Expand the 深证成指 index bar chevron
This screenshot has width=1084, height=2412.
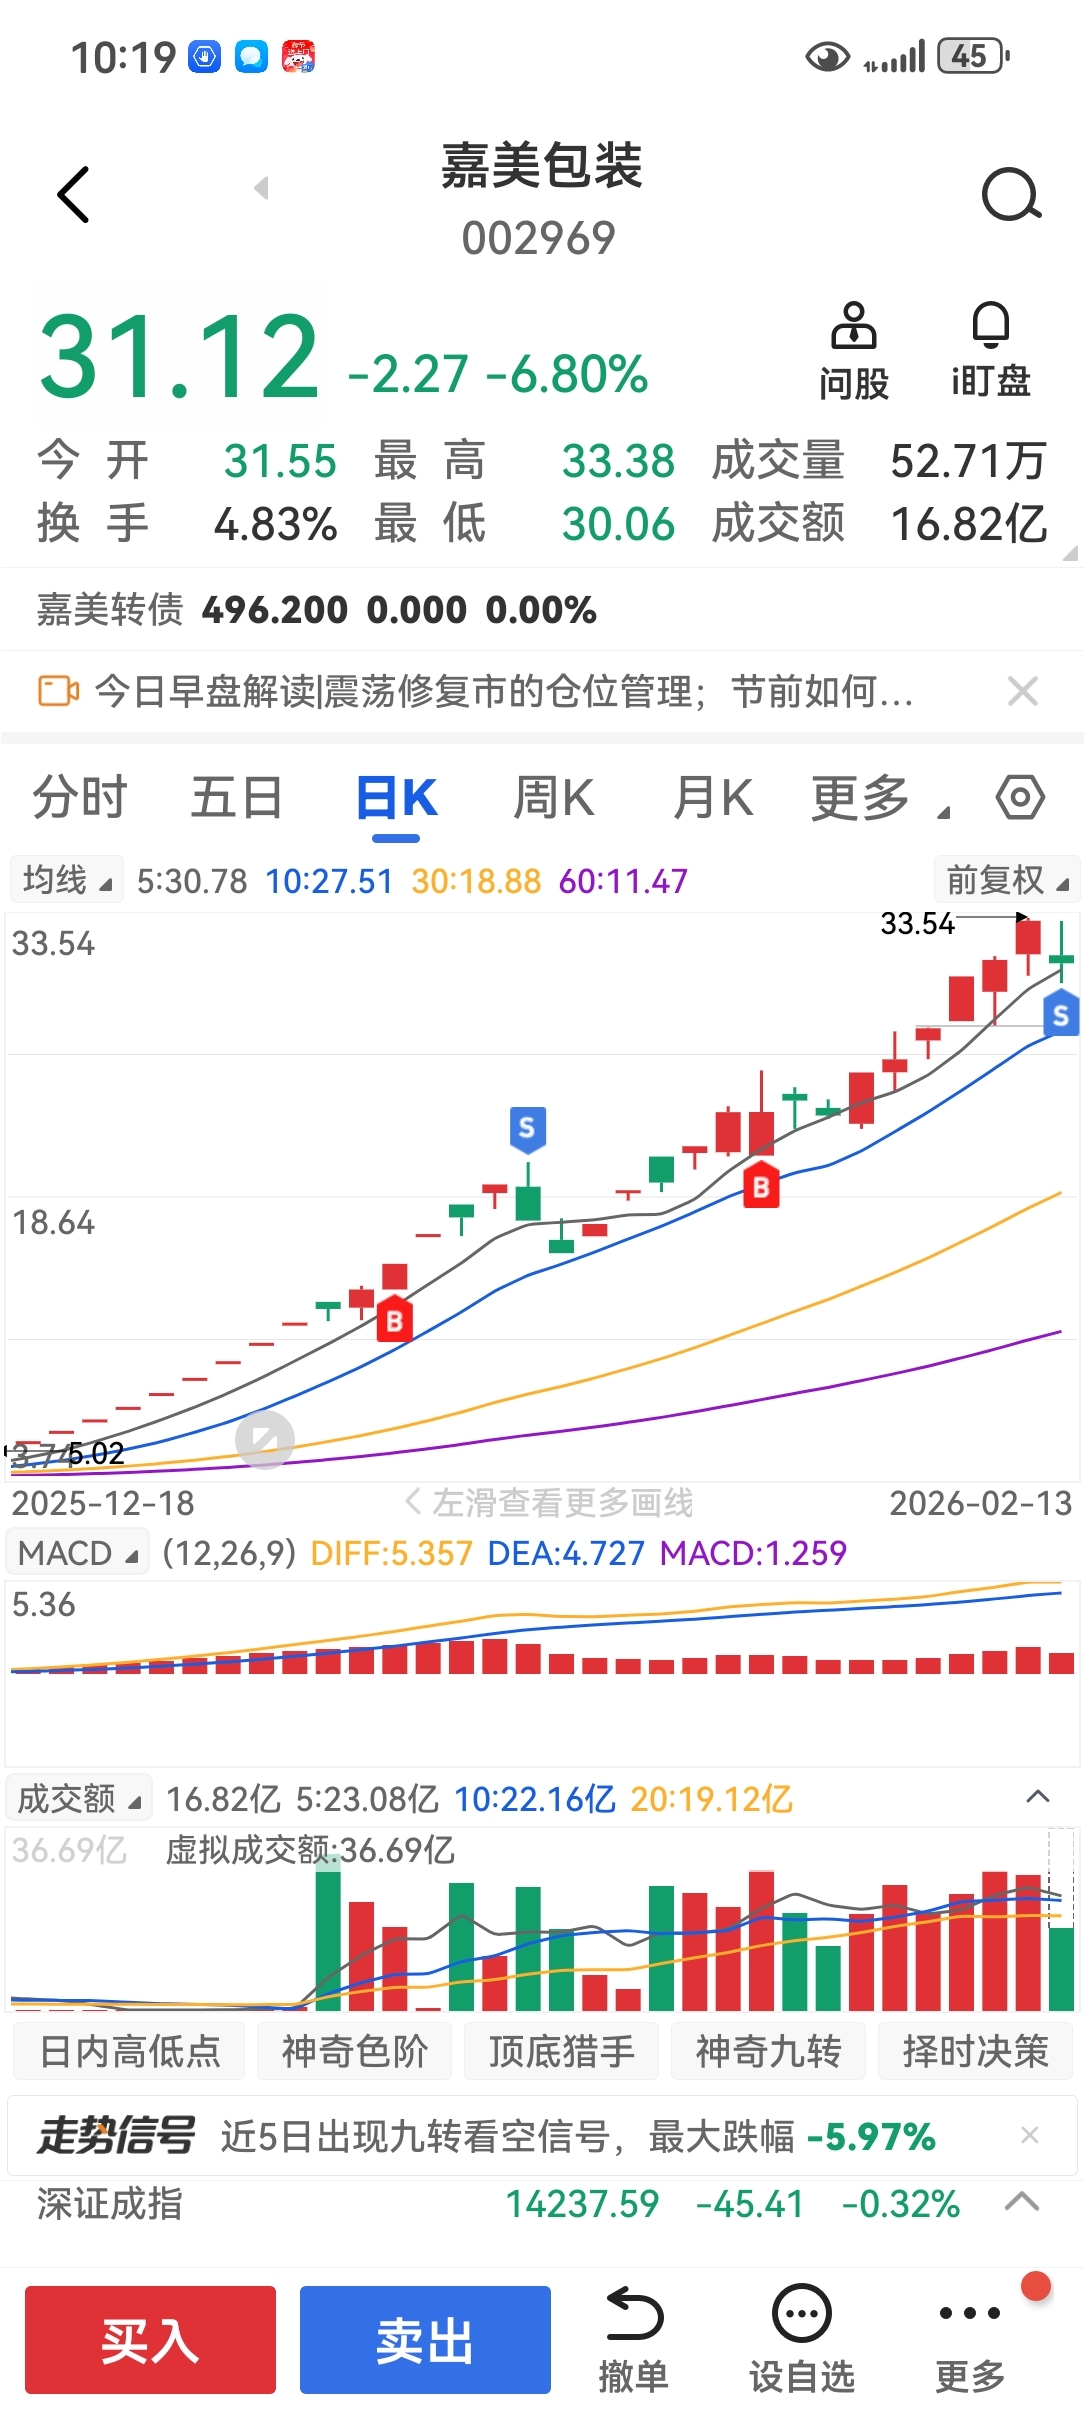point(1021,2201)
